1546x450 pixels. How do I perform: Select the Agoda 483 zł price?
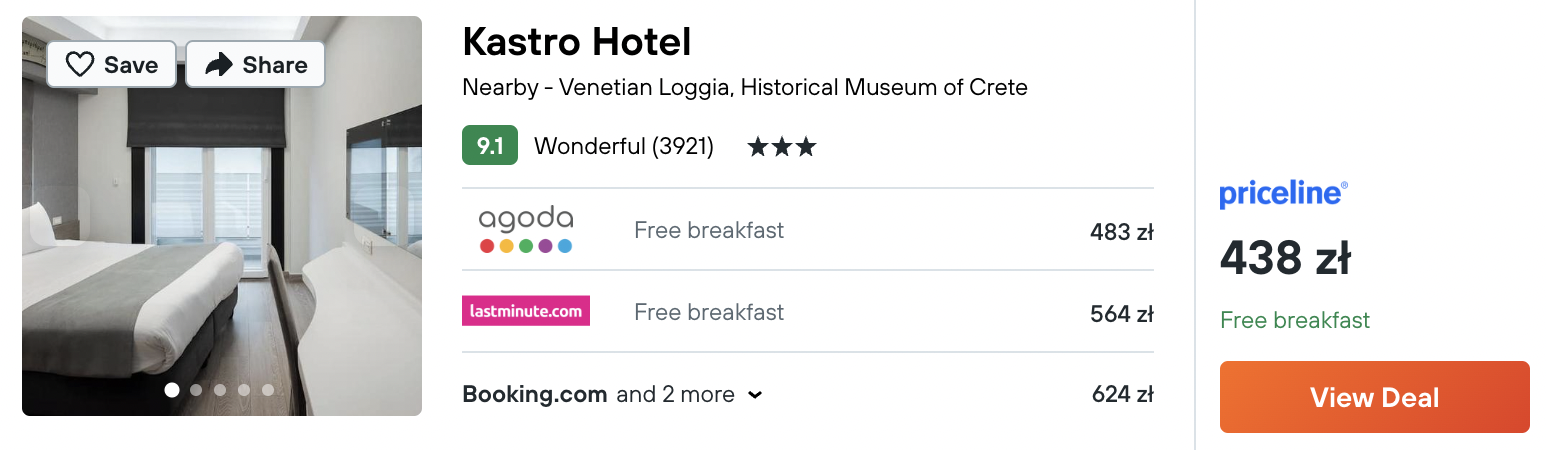1122,232
